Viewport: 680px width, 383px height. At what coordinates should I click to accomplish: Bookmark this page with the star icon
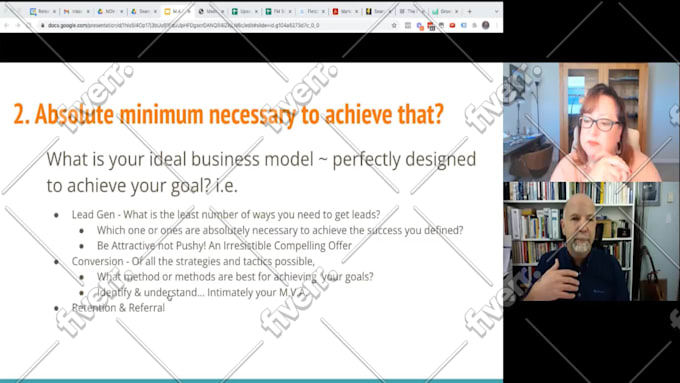pos(394,26)
